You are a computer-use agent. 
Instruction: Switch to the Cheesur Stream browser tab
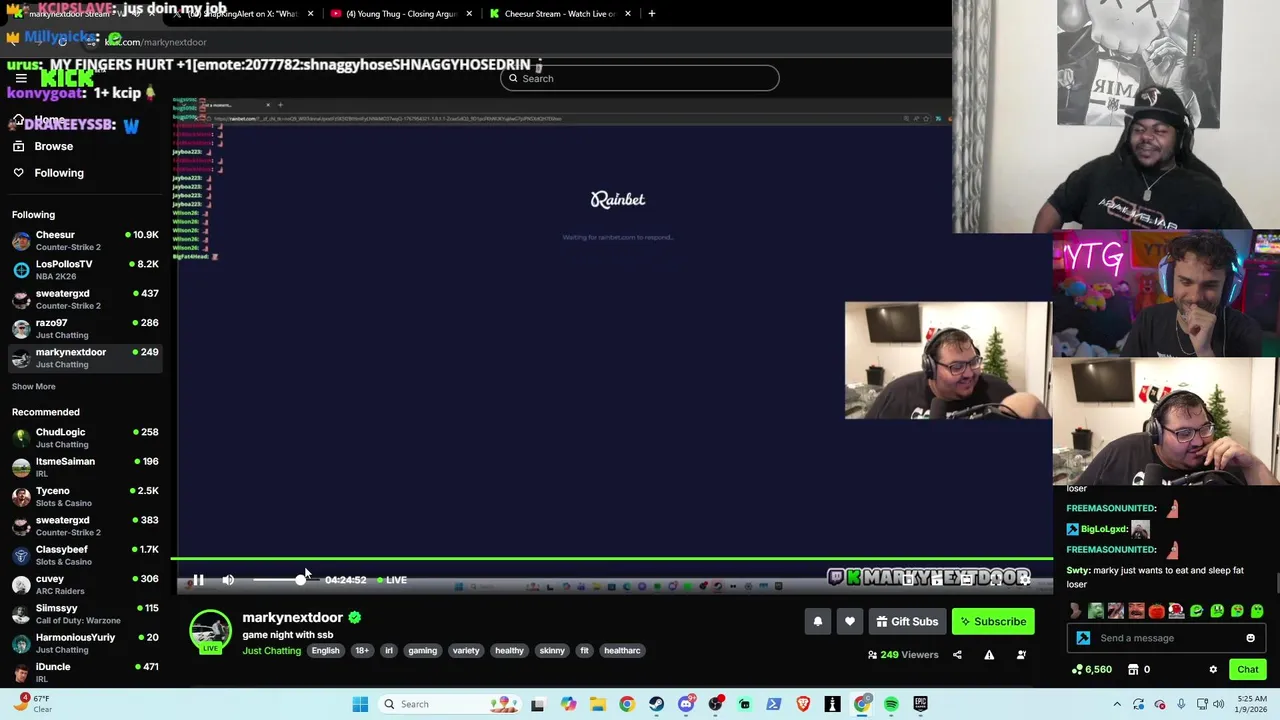(558, 14)
